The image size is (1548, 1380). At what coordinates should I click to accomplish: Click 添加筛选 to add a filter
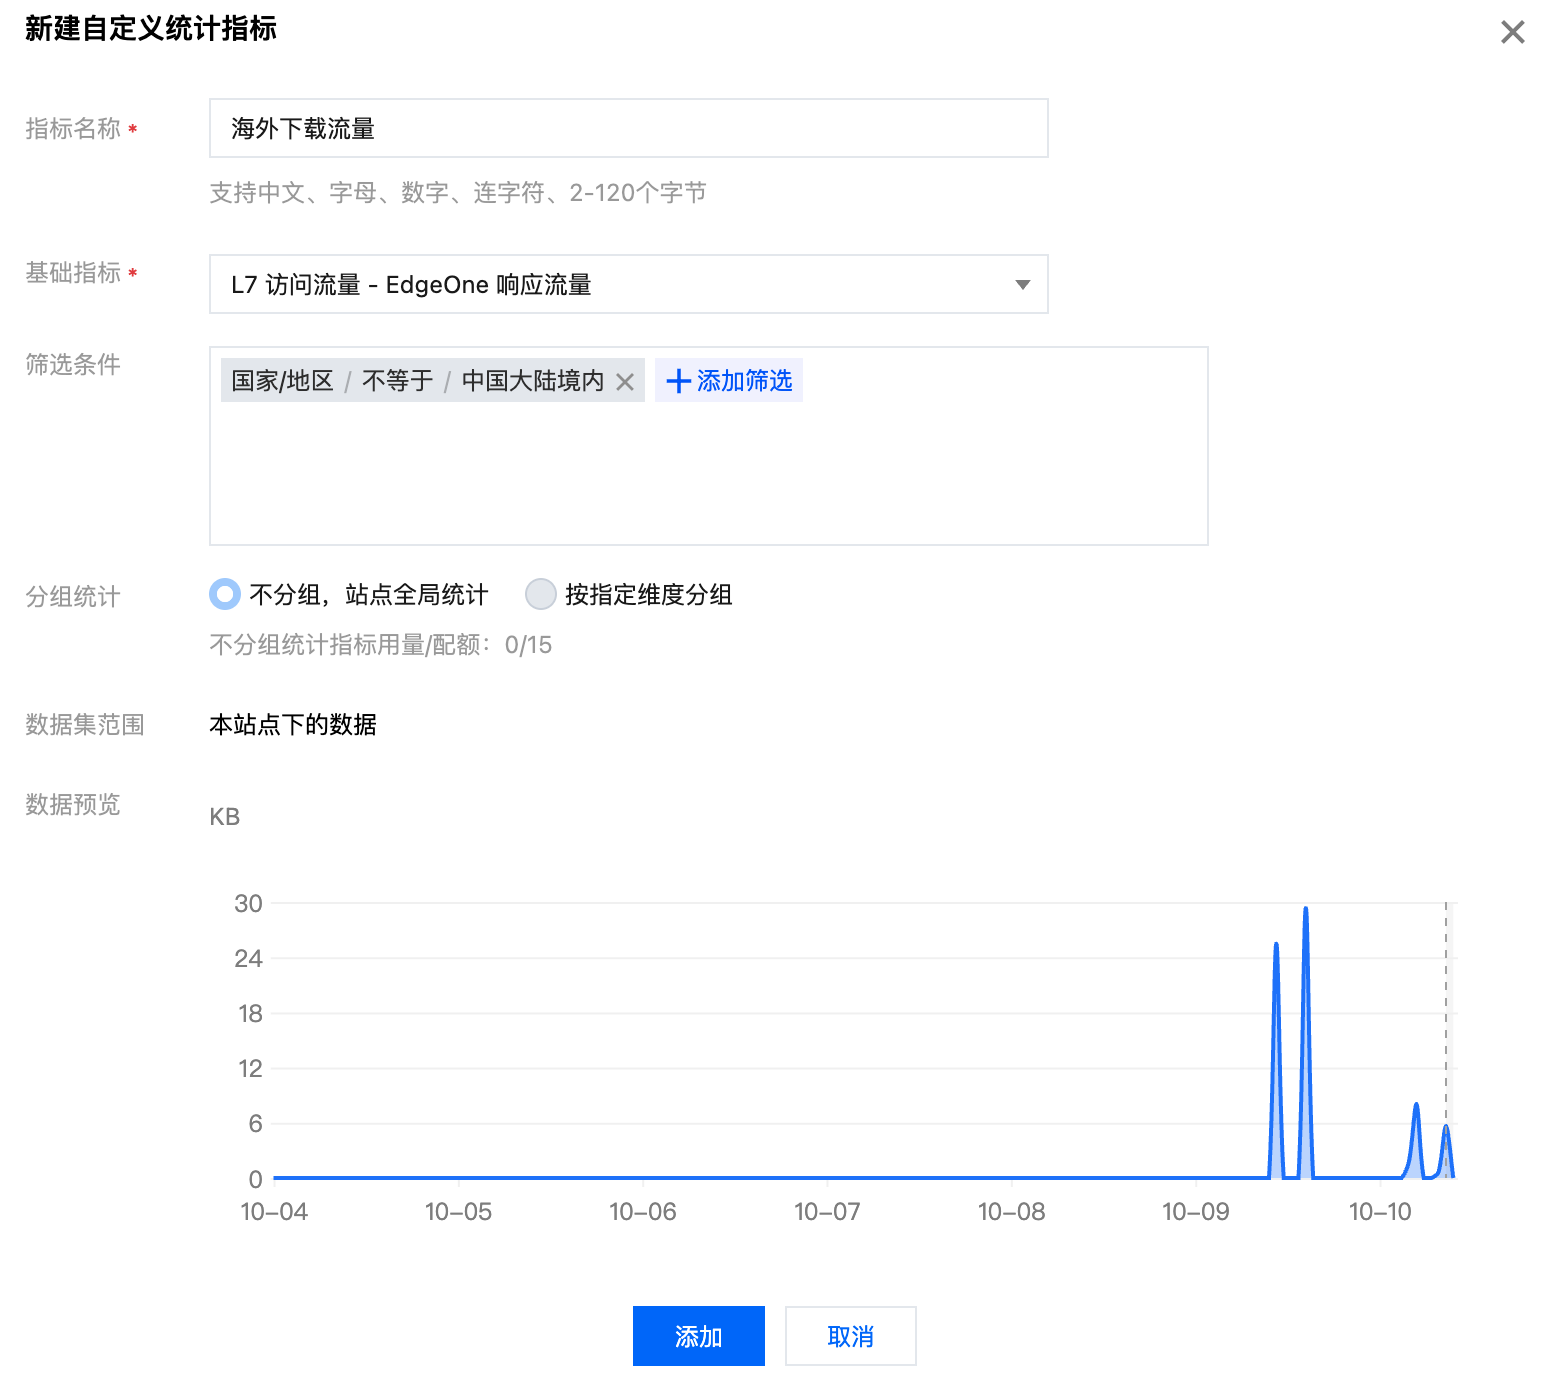coord(729,381)
